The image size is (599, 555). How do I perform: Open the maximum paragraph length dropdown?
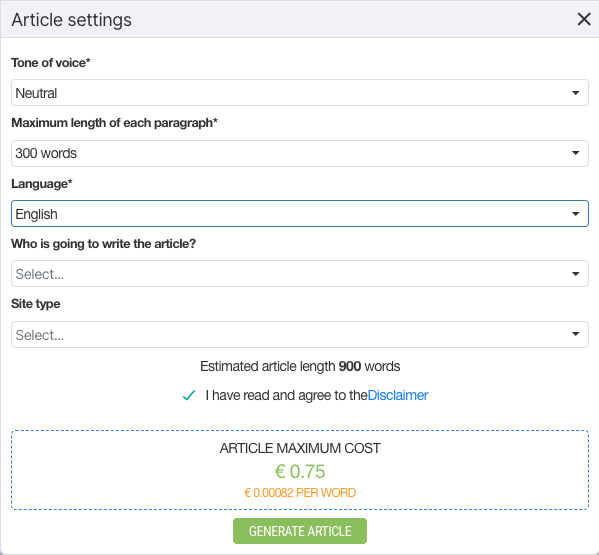coord(300,153)
